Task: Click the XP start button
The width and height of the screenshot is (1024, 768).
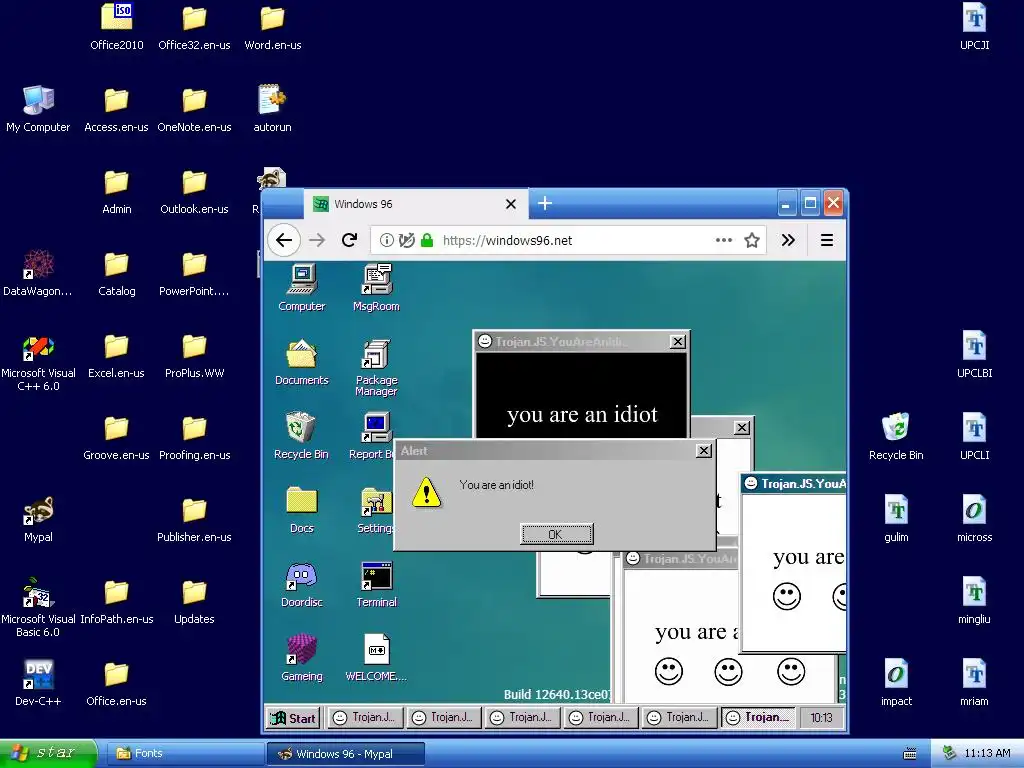Action: [47, 753]
